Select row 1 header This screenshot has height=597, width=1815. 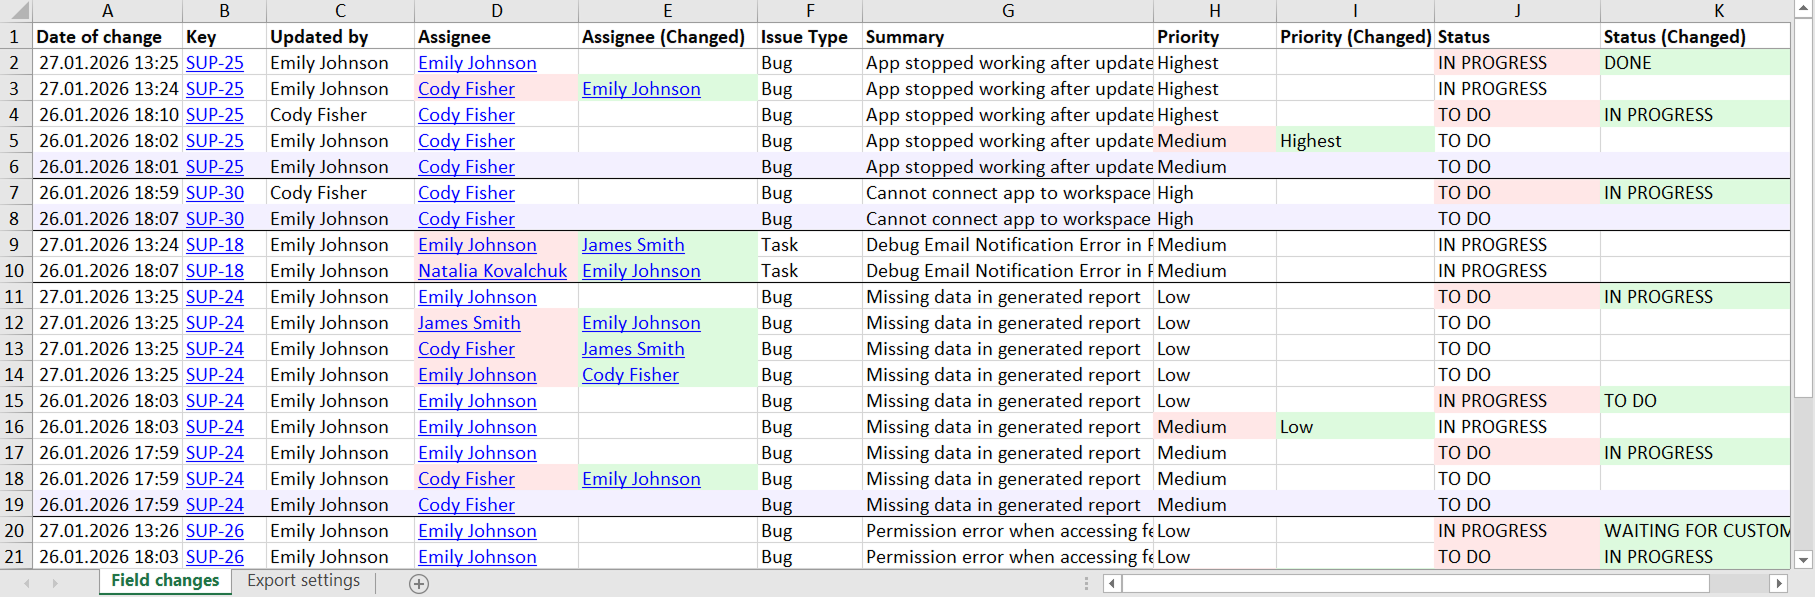point(15,37)
